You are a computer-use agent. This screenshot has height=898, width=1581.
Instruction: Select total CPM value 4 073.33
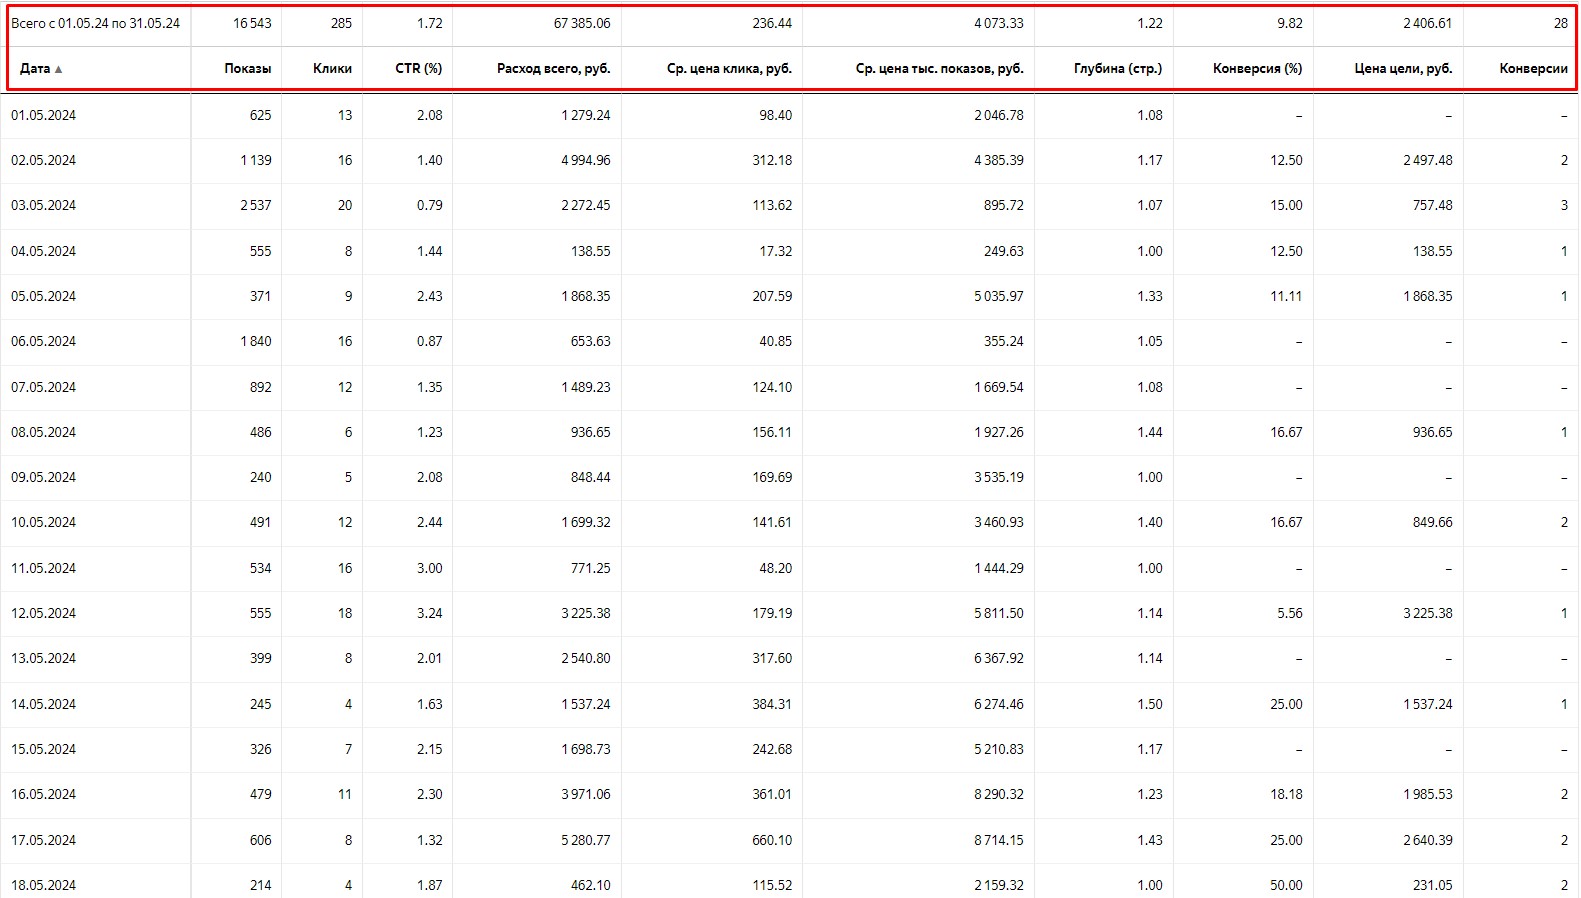pyautogui.click(x=998, y=23)
